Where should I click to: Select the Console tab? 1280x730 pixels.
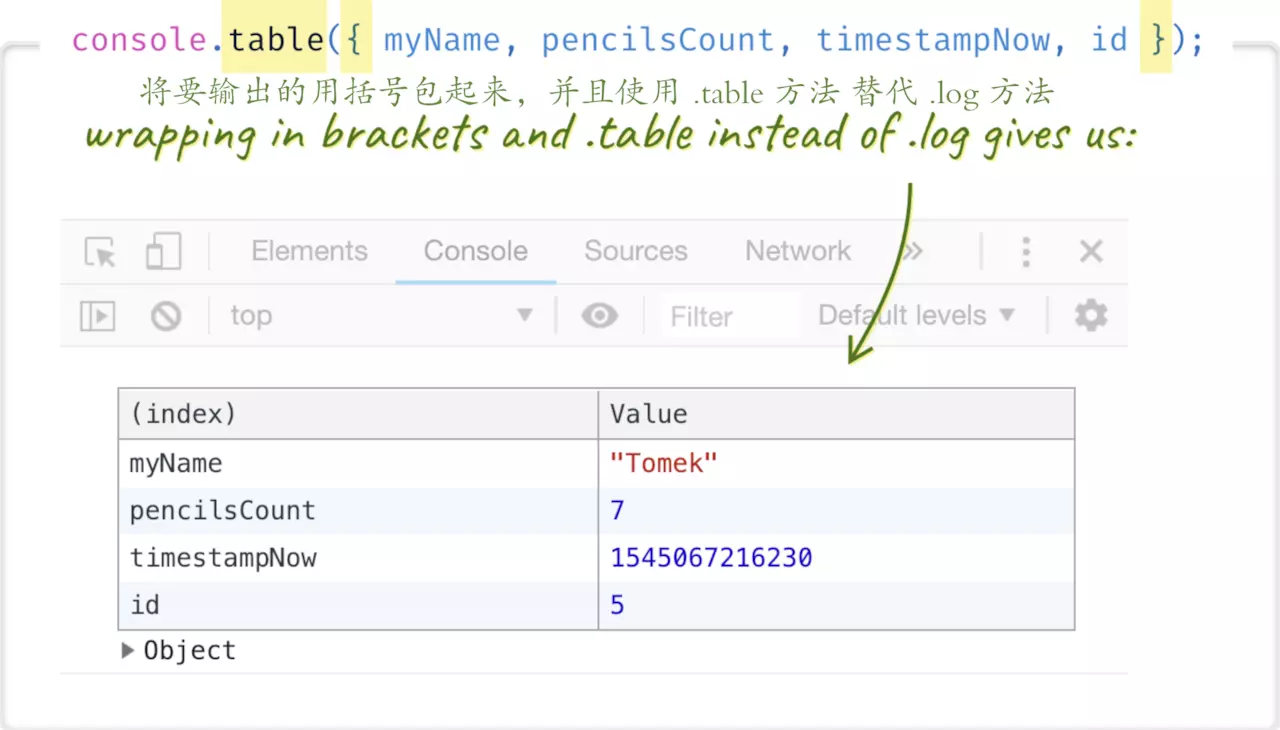[x=475, y=251]
